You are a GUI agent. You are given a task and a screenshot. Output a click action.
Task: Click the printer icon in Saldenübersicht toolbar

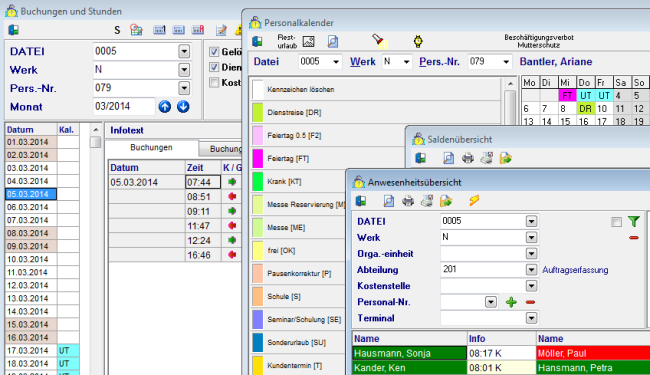click(468, 158)
